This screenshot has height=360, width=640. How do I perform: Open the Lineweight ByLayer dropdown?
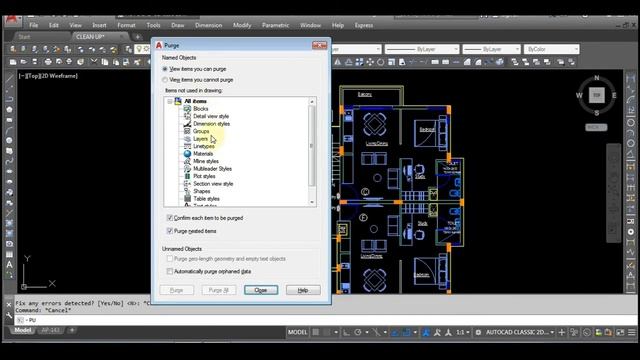click(x=491, y=49)
